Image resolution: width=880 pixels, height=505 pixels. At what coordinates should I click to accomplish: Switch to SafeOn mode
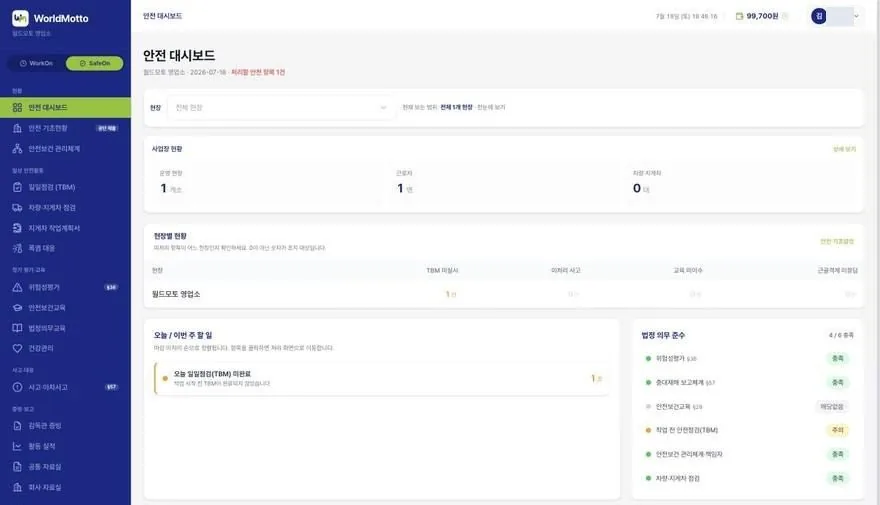94,63
